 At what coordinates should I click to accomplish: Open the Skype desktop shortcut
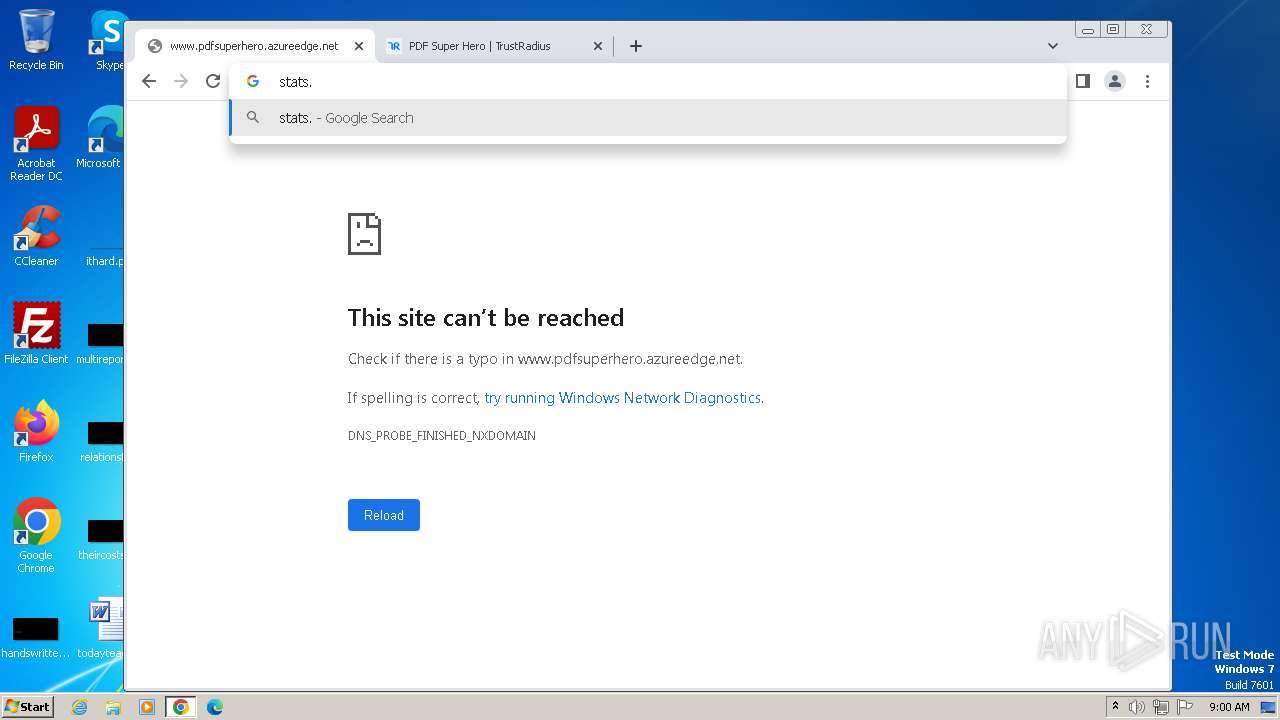[x=108, y=40]
